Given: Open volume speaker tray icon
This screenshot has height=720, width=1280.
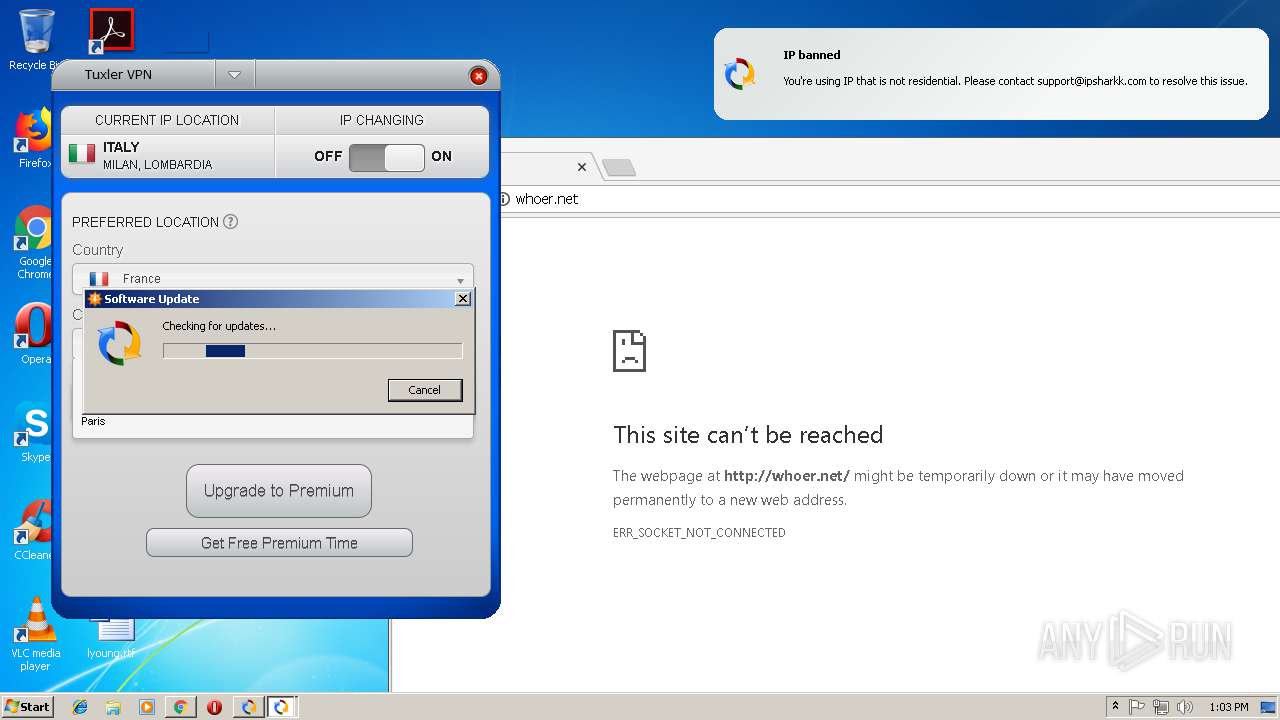Looking at the screenshot, I should coord(1185,707).
